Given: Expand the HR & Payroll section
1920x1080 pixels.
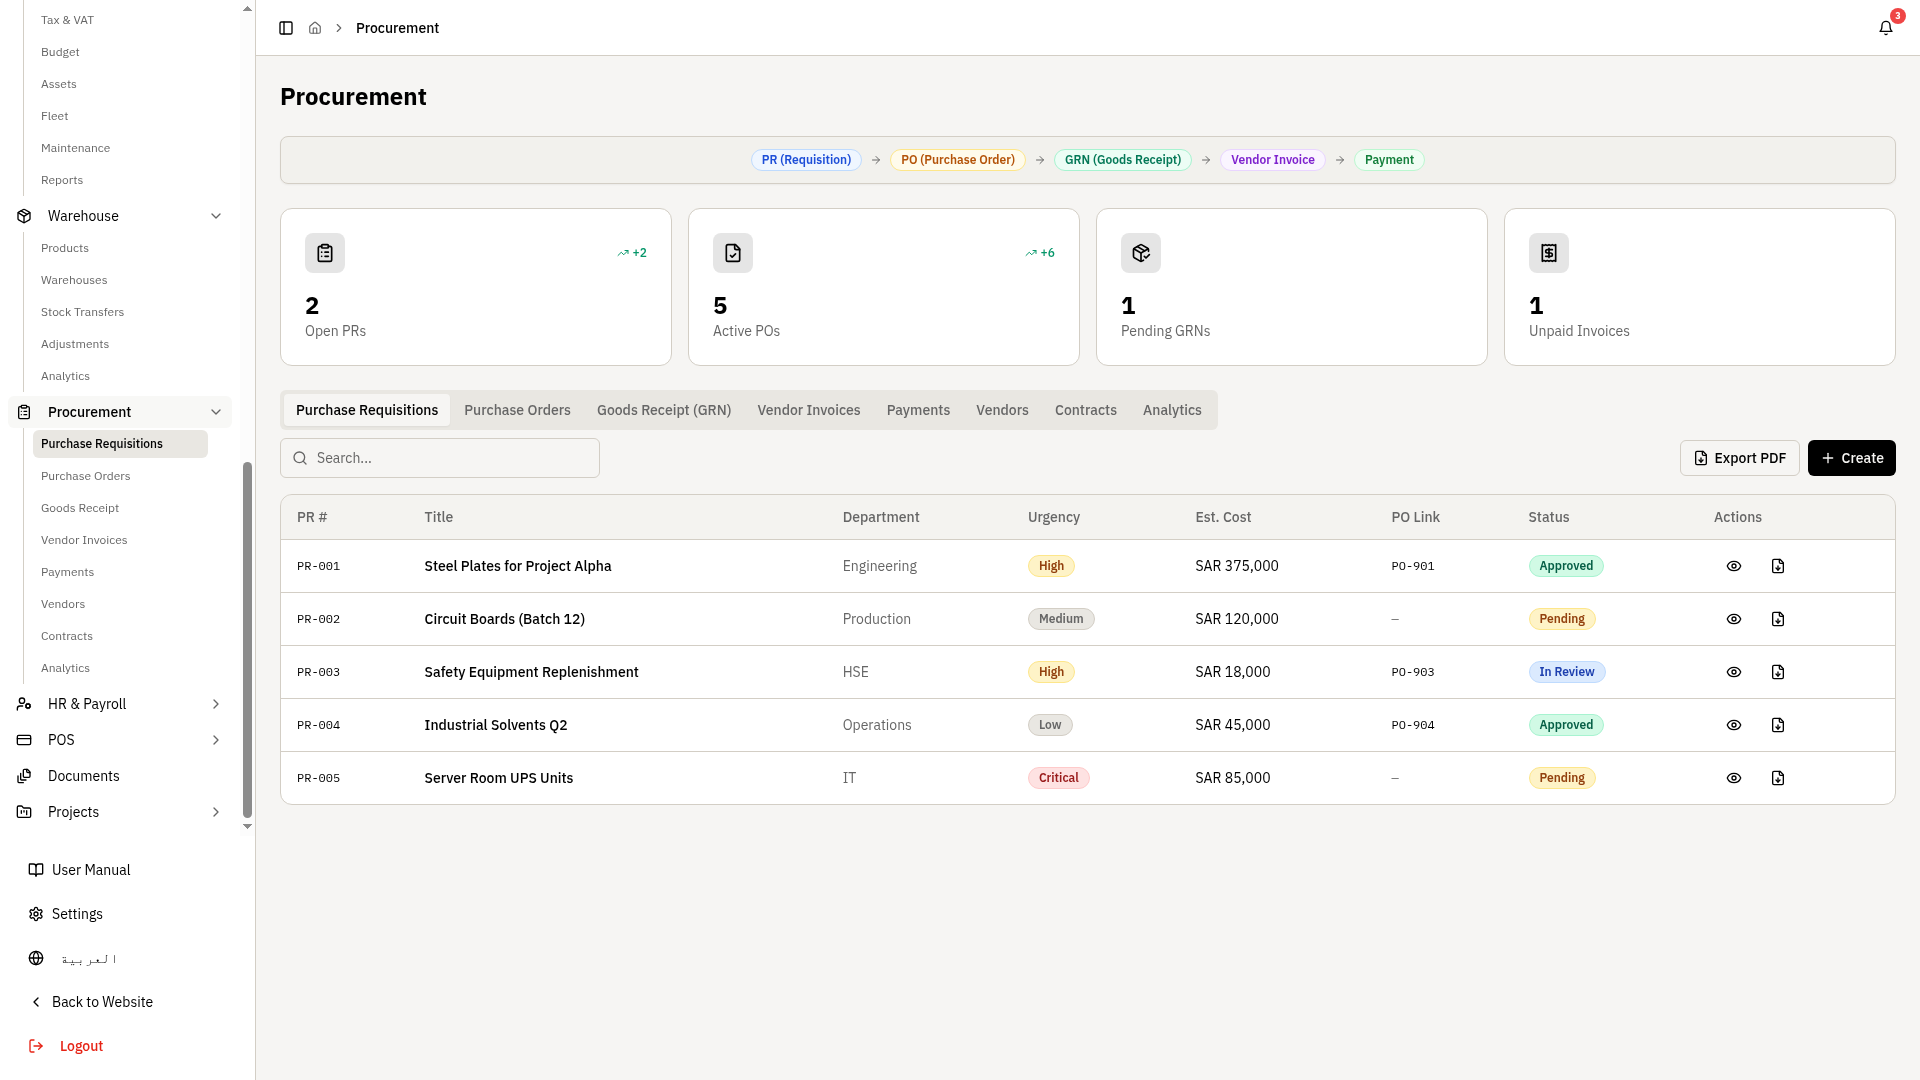Looking at the screenshot, I should coord(216,704).
